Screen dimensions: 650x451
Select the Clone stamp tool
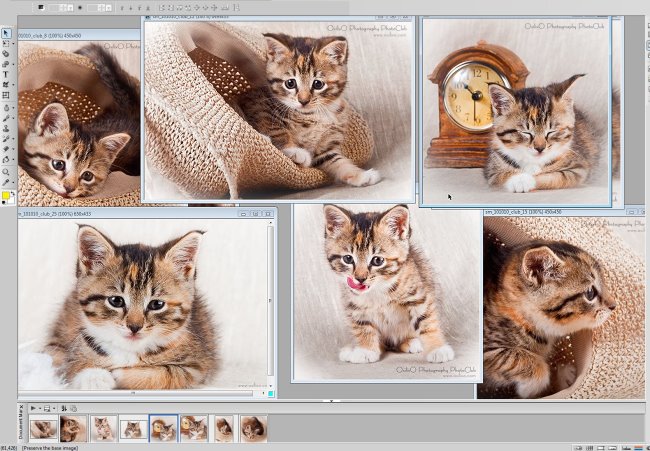coord(6,129)
